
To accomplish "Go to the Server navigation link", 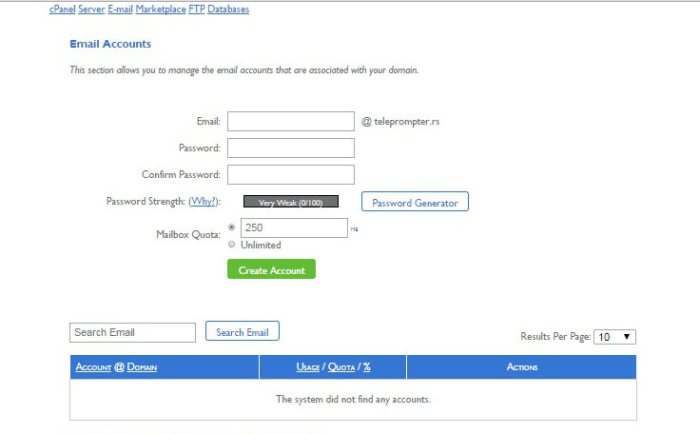I will click(91, 10).
